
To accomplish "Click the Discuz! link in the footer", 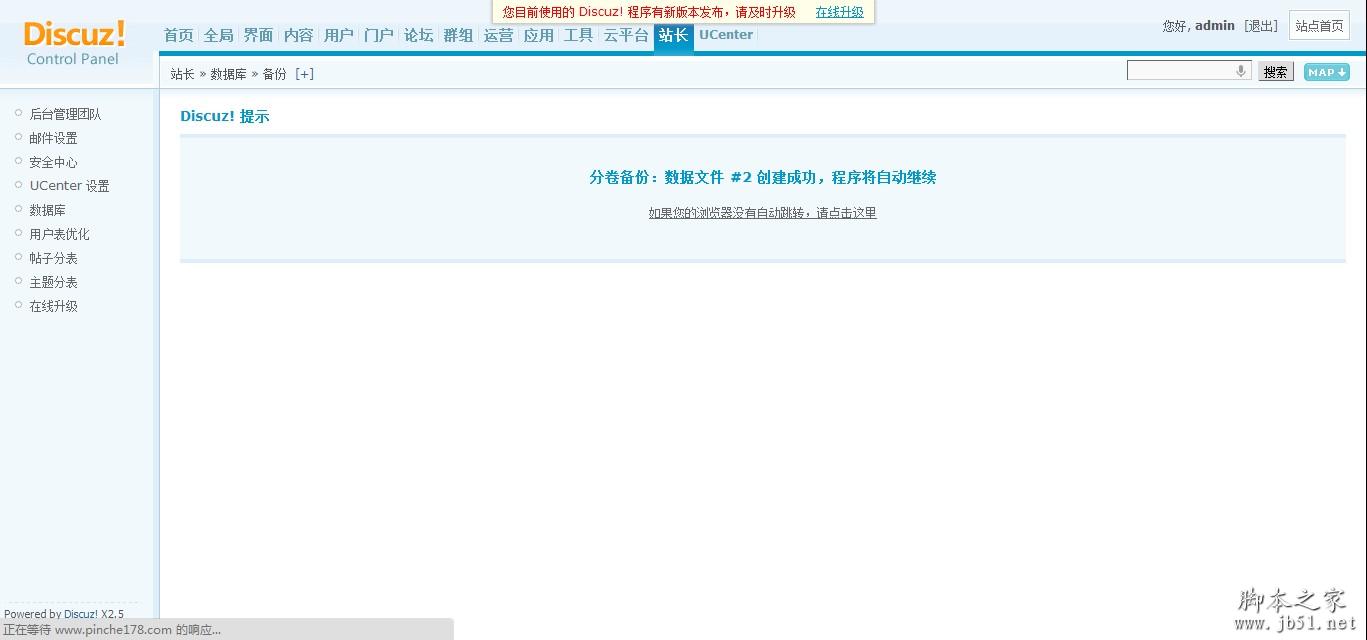I will coord(80,614).
